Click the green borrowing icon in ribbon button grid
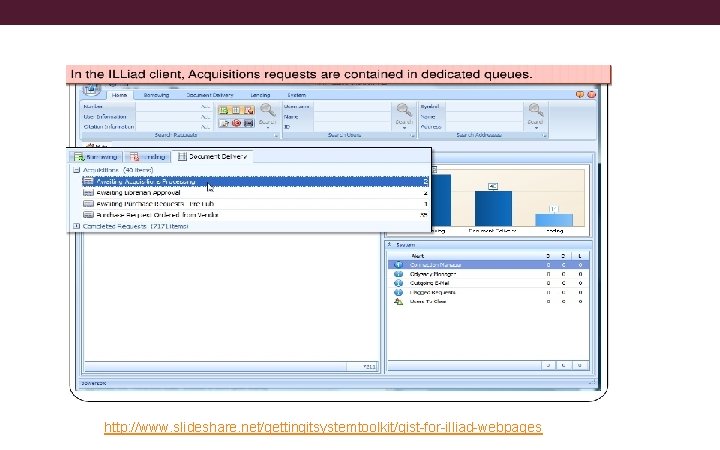Image resolution: width=720 pixels, height=450 pixels. 224,110
